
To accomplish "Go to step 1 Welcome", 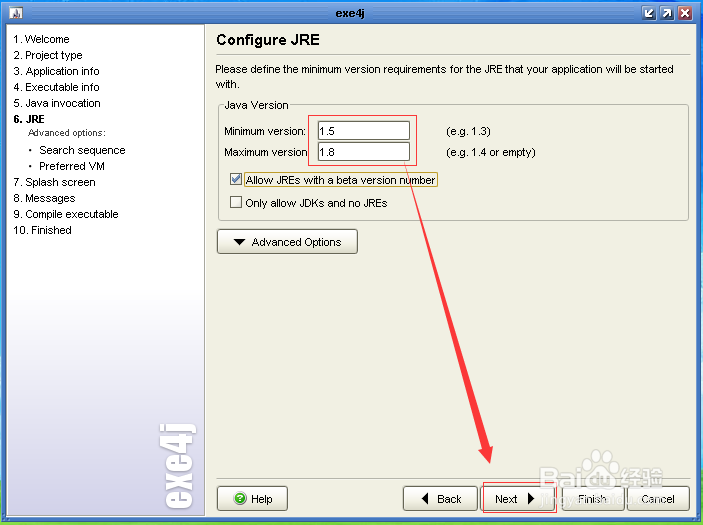I will tap(41, 39).
